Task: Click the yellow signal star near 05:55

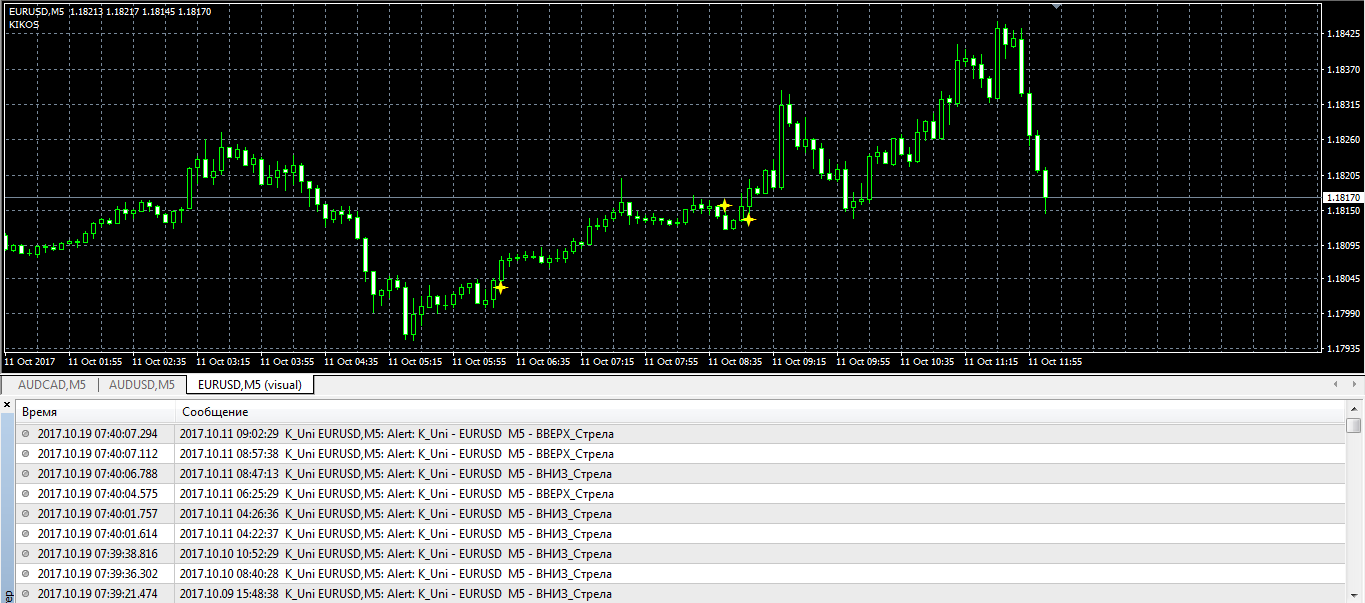Action: 500,287
